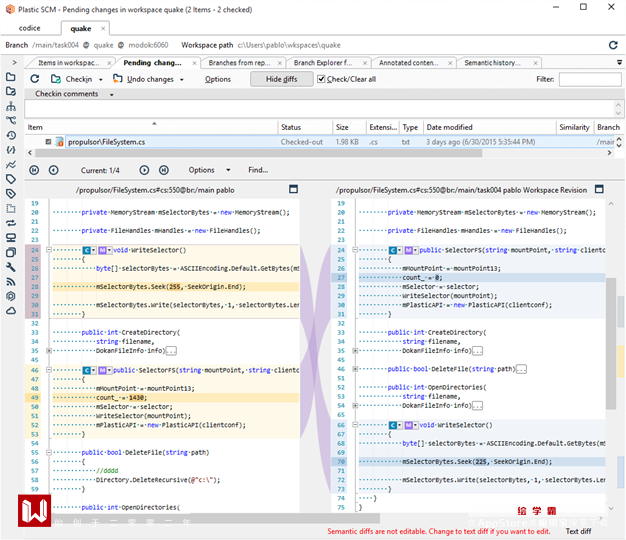Open the Branches from repository tab
The width and height of the screenshot is (626, 540).
(x=240, y=63)
